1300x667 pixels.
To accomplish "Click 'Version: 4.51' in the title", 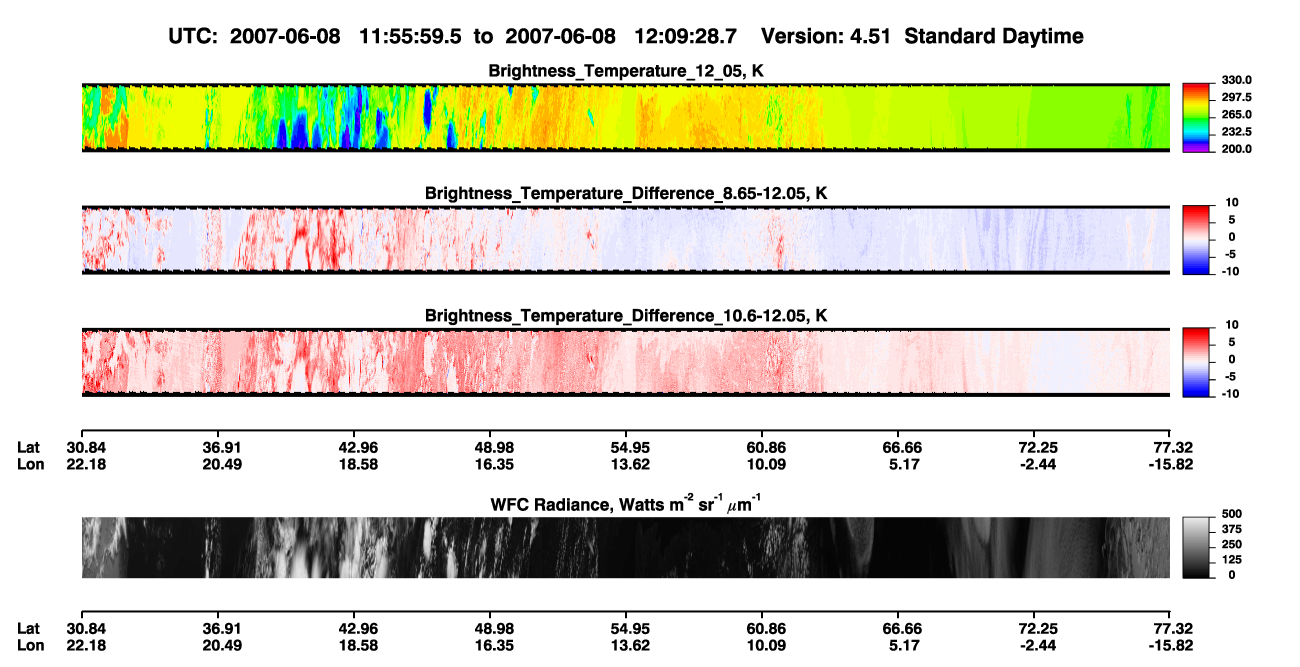I will [x=824, y=37].
